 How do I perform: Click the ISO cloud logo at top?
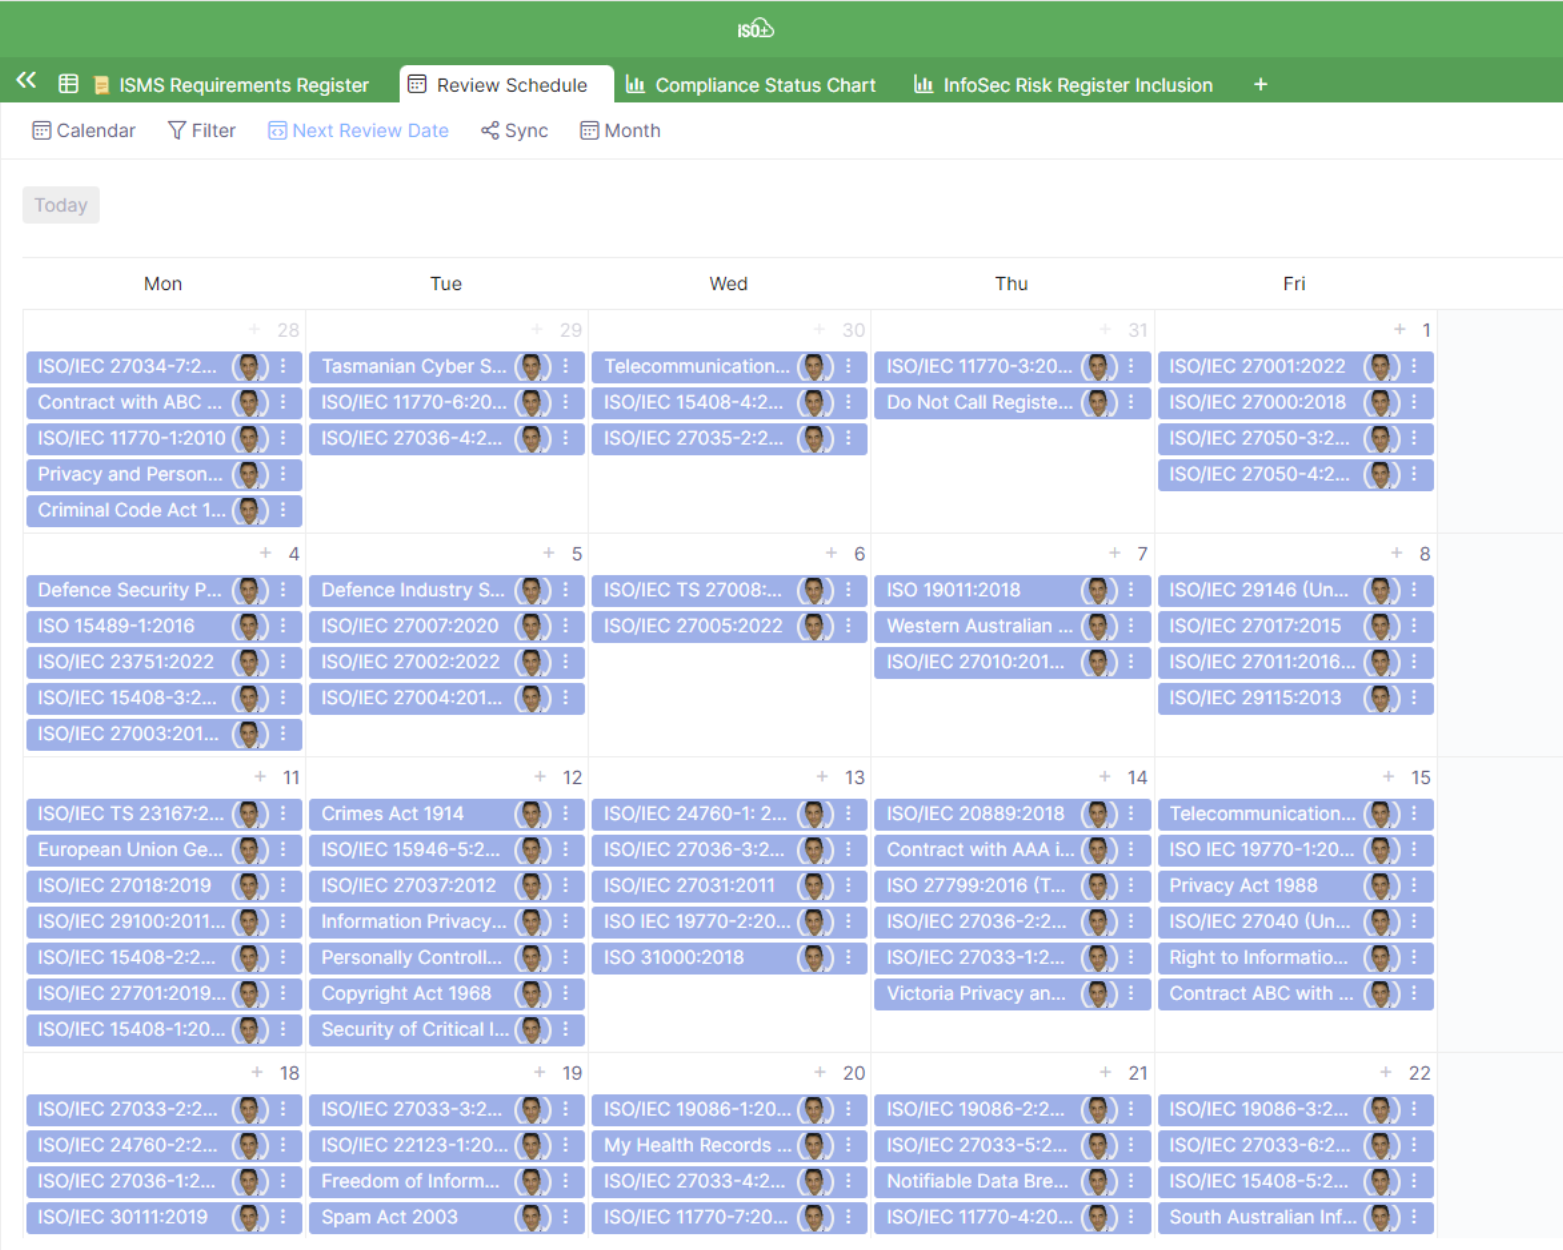coord(755,29)
